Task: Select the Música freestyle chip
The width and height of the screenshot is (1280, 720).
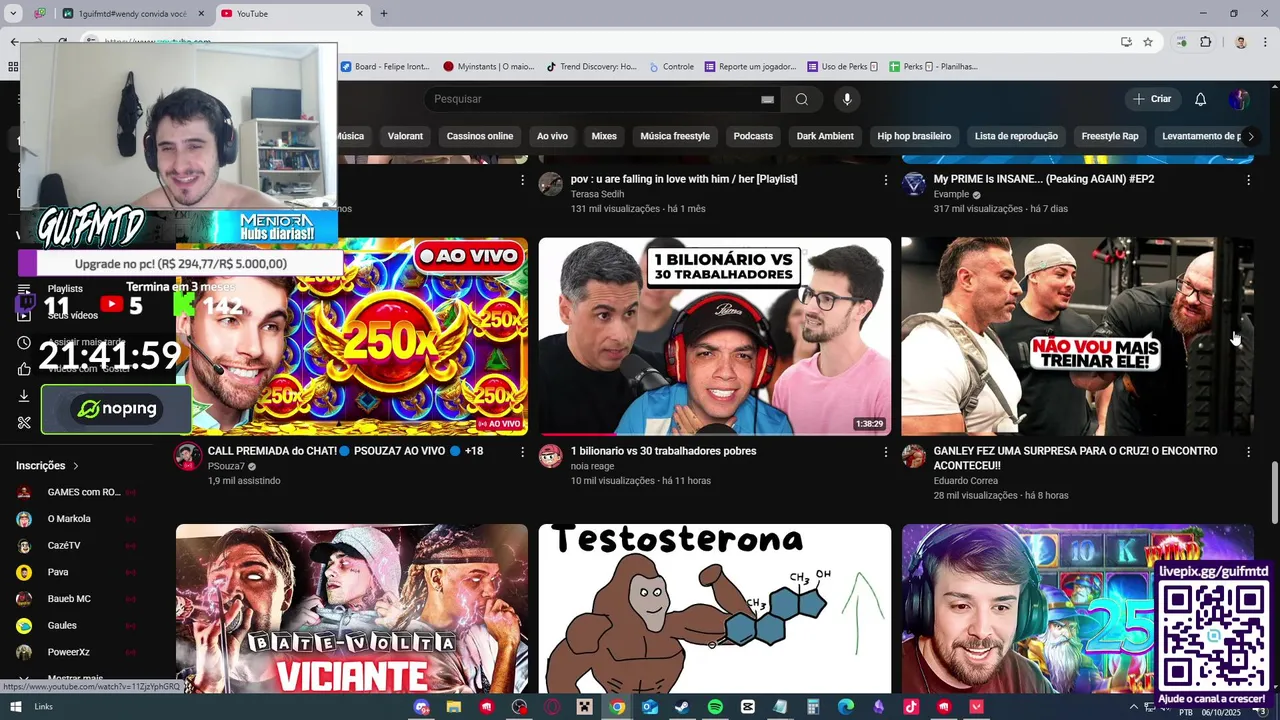Action: pos(675,136)
